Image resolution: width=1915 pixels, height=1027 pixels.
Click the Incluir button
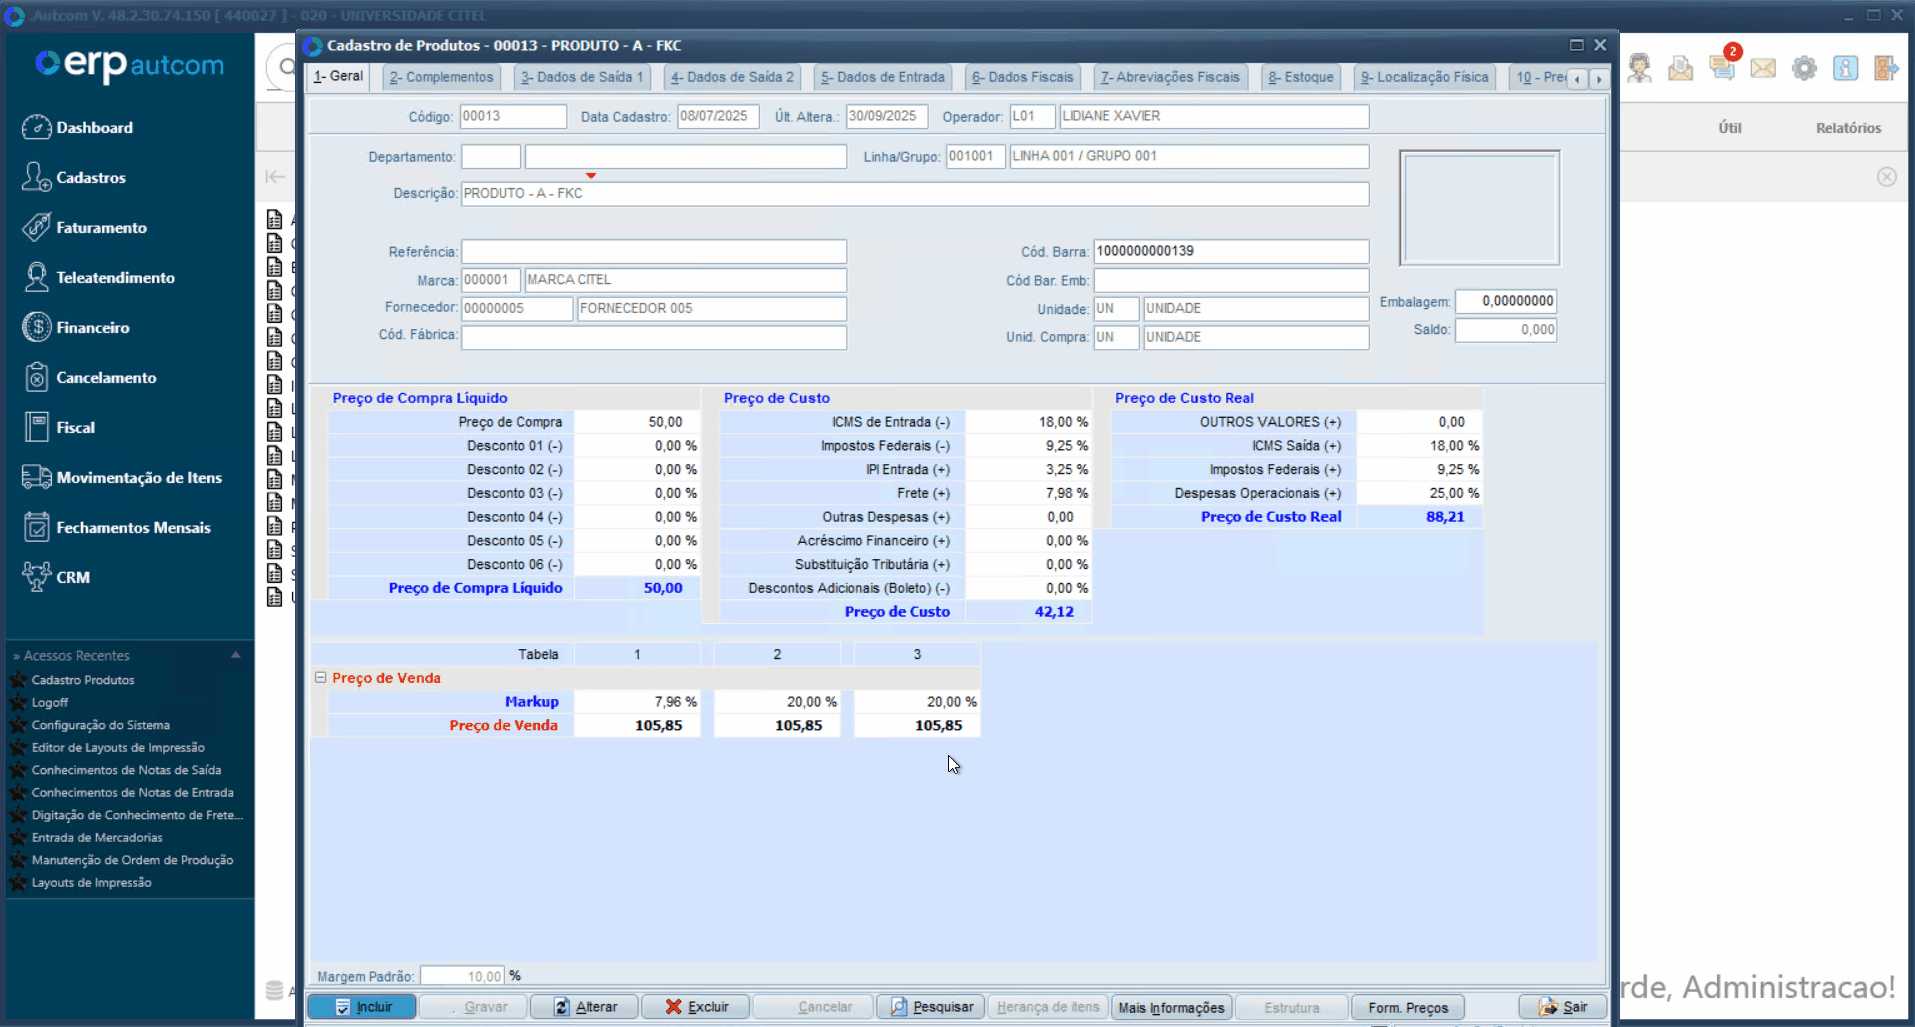click(362, 1007)
